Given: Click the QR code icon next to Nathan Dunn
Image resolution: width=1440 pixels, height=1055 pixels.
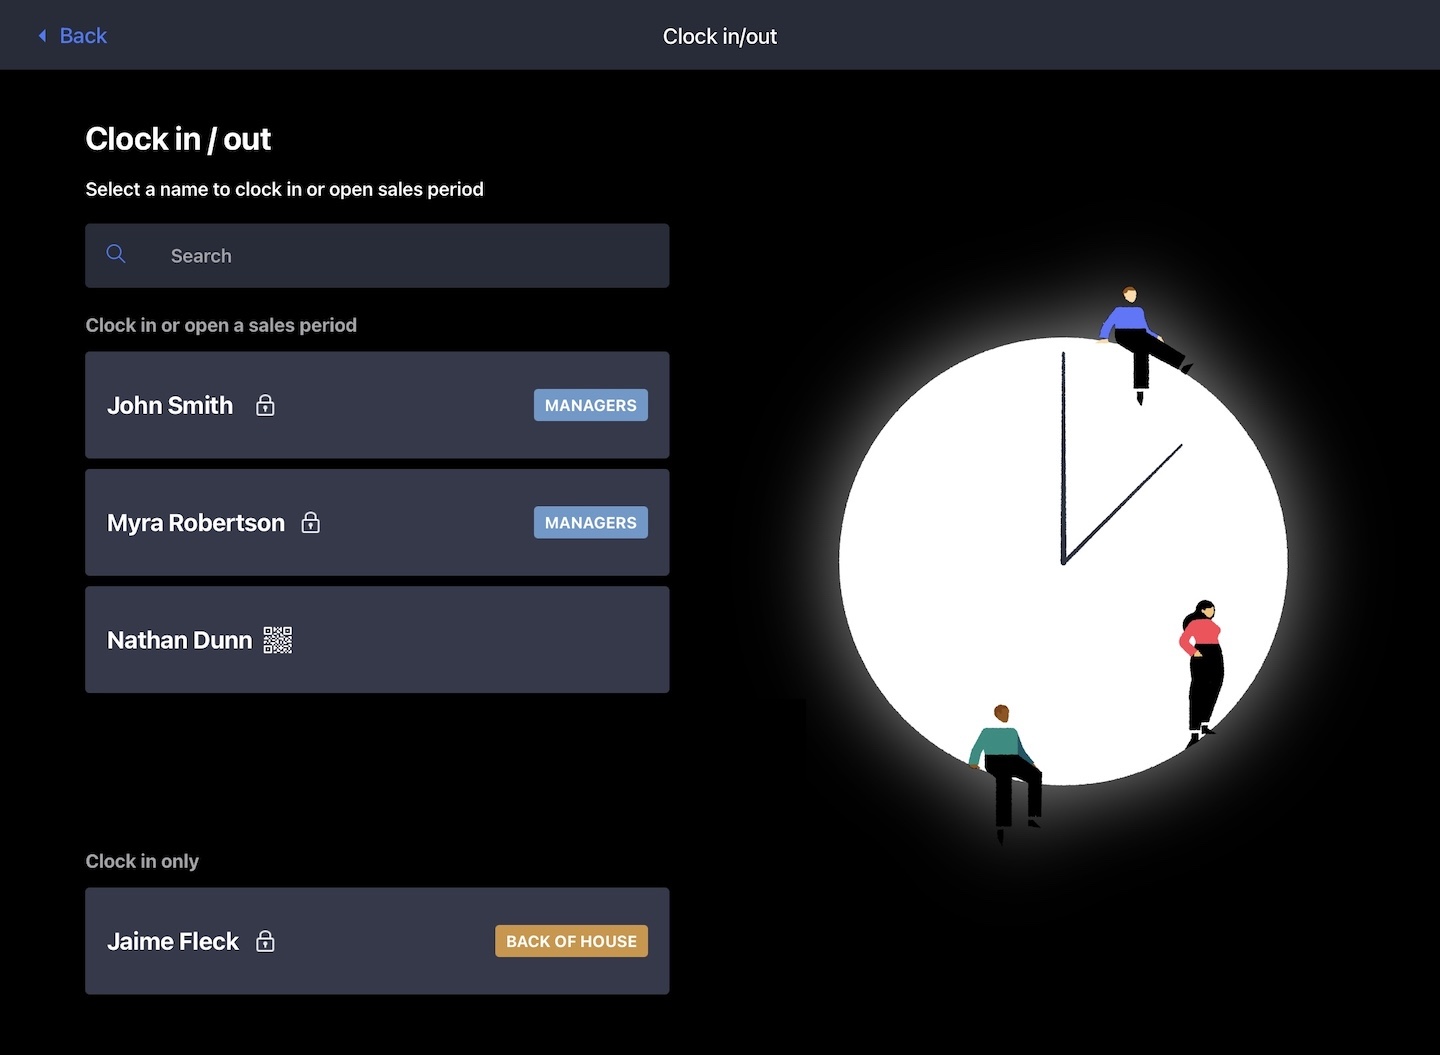Looking at the screenshot, I should 278,640.
